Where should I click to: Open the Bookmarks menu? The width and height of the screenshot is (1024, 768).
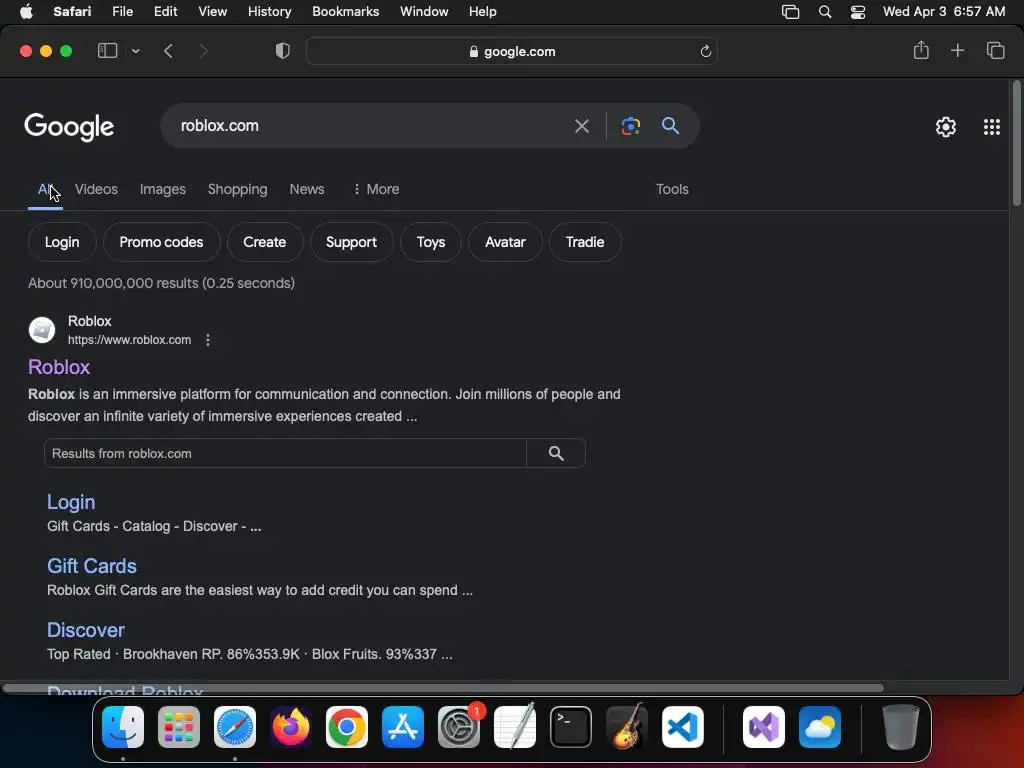click(x=345, y=12)
